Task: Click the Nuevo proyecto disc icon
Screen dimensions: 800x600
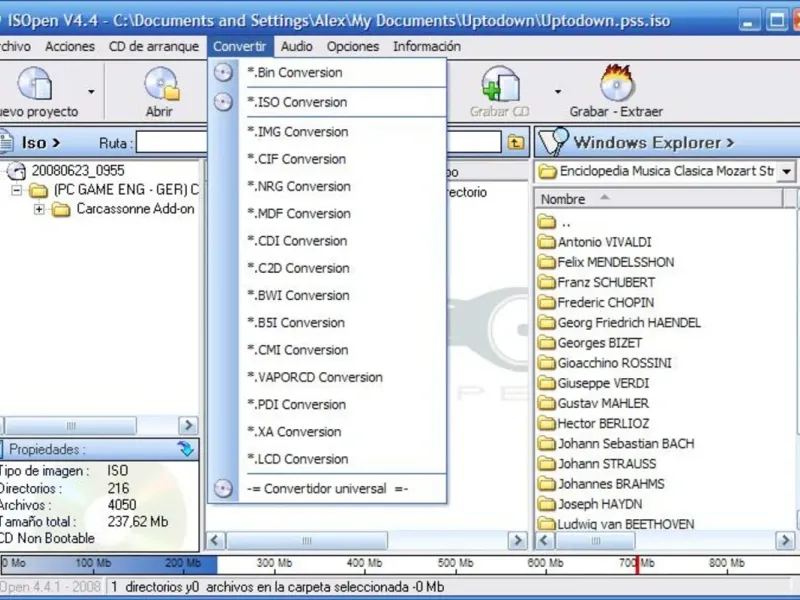Action: pos(34,83)
